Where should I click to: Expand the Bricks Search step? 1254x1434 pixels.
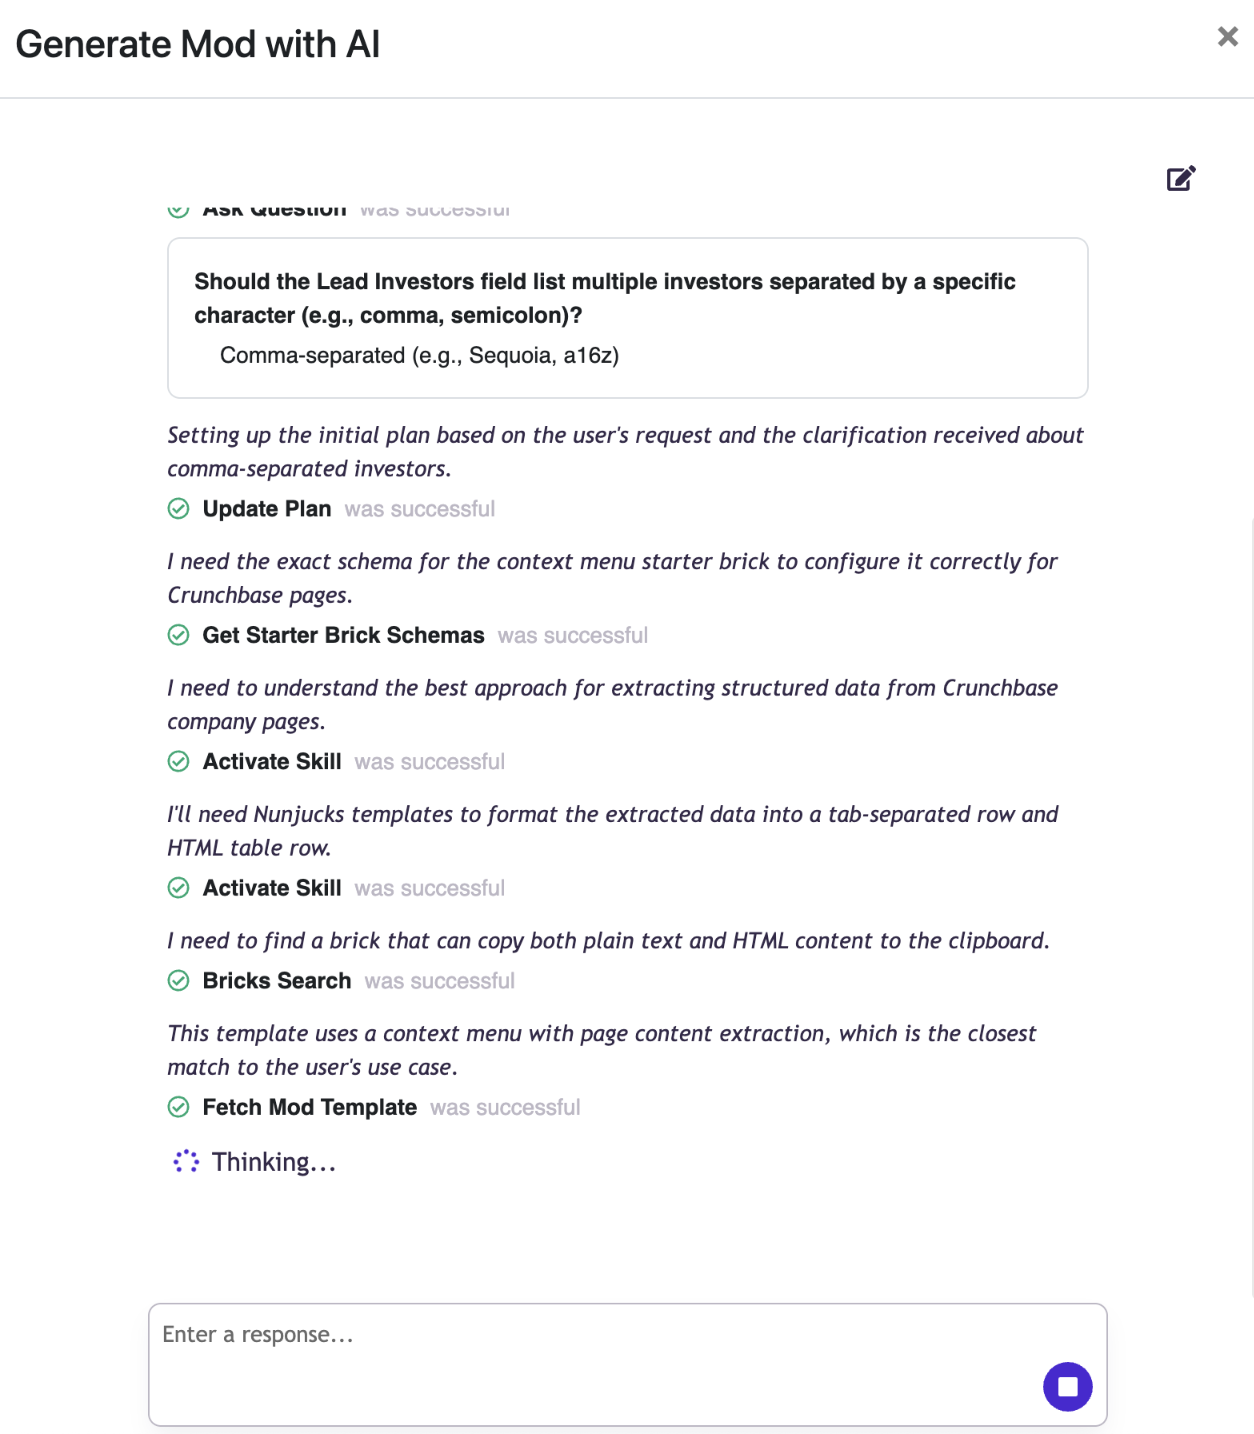[277, 981]
